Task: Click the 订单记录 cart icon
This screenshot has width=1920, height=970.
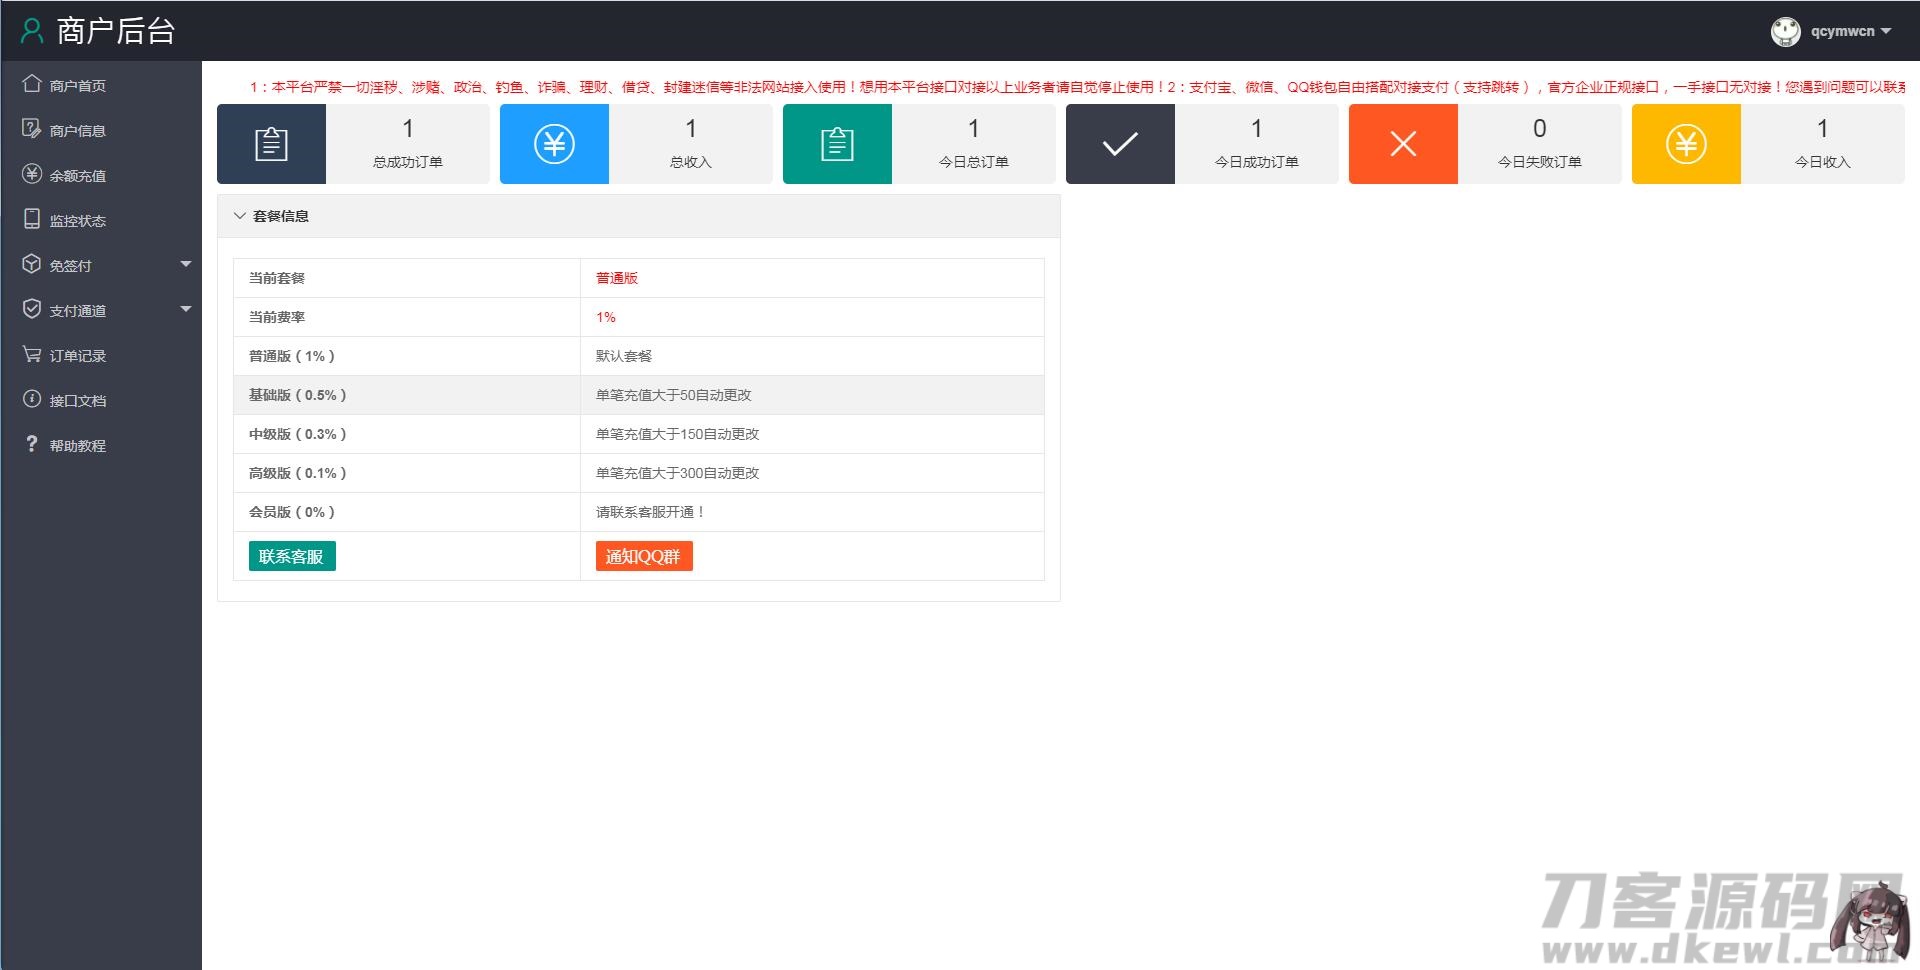Action: [31, 354]
